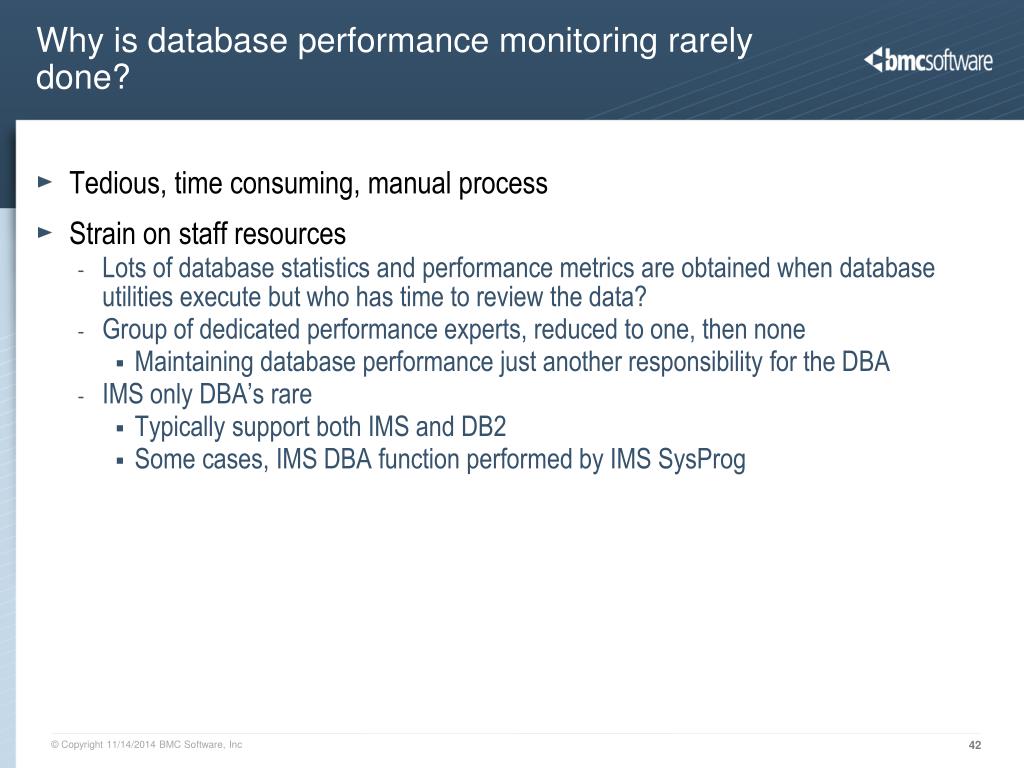
Task: Click the slide page number 42
Action: (974, 745)
